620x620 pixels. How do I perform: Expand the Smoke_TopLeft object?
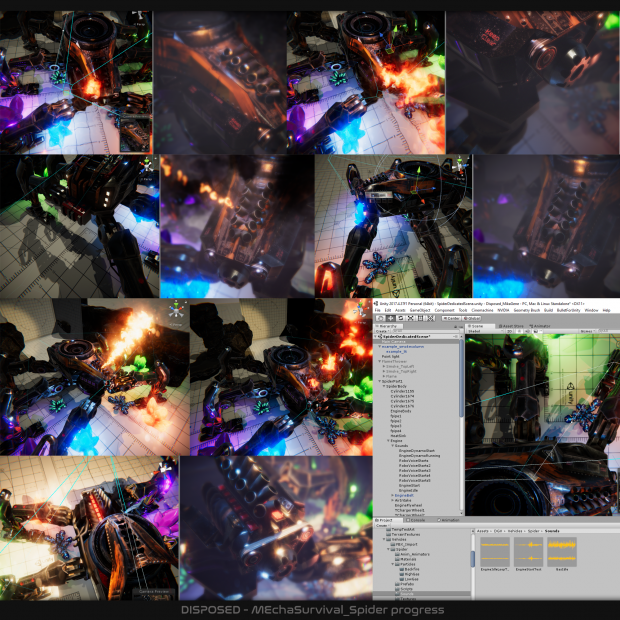[384, 367]
